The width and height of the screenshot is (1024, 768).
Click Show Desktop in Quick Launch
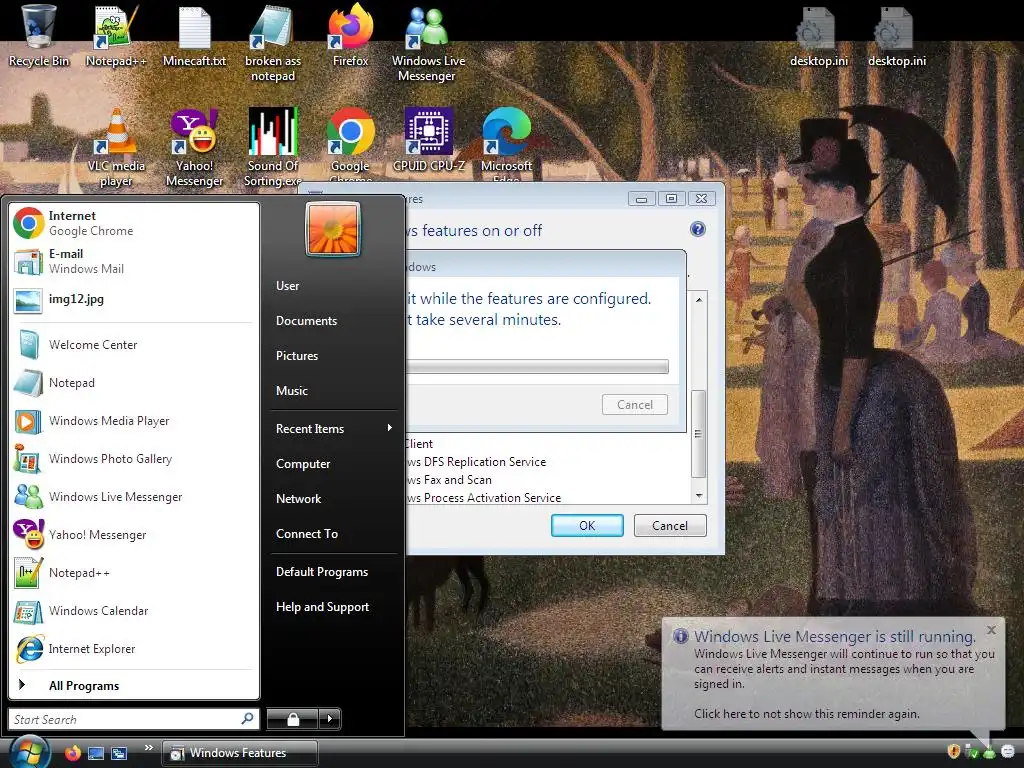tap(96, 753)
